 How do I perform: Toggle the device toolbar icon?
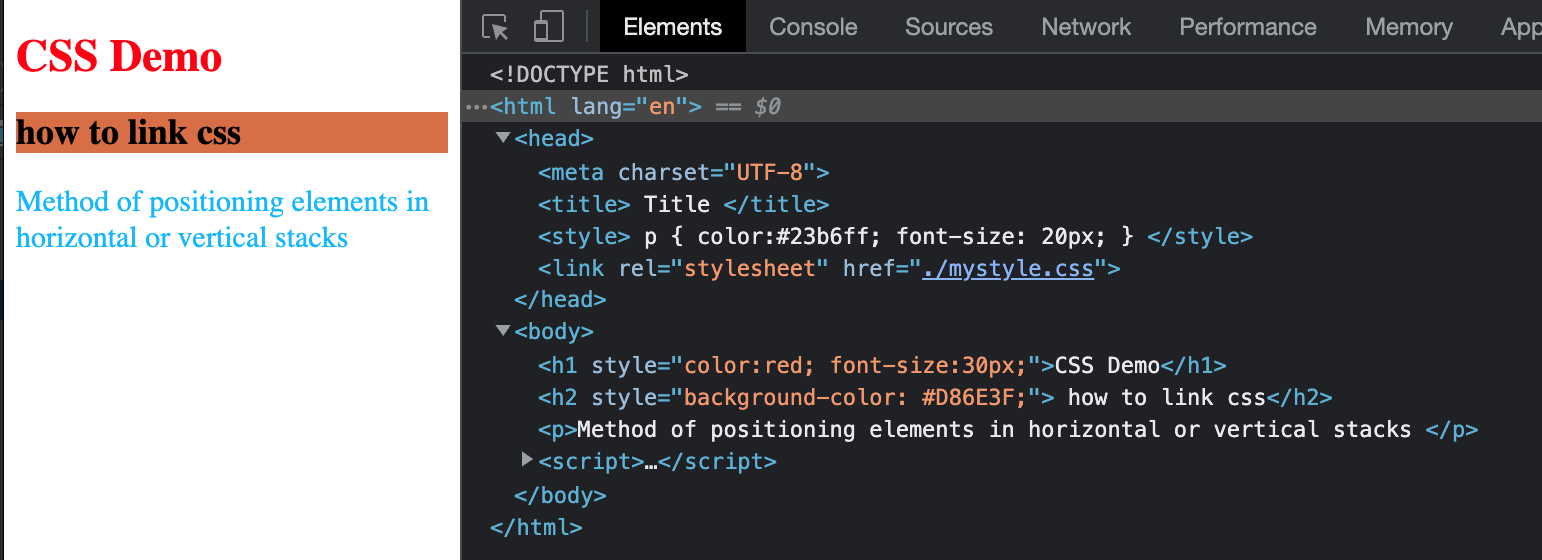coord(548,27)
